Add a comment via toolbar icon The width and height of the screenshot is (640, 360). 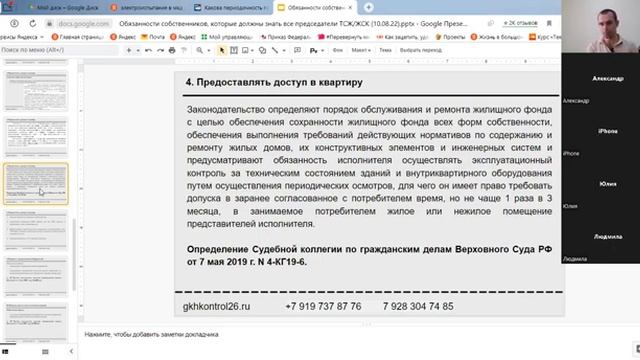[297, 50]
